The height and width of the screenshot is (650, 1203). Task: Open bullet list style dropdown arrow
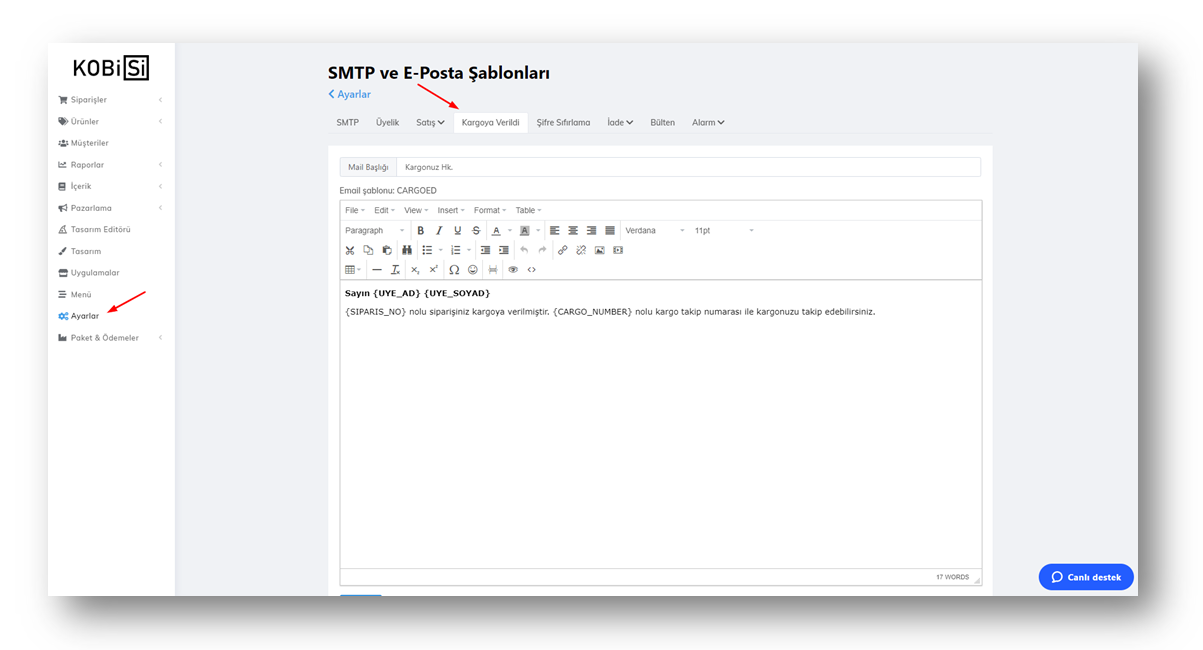point(441,250)
